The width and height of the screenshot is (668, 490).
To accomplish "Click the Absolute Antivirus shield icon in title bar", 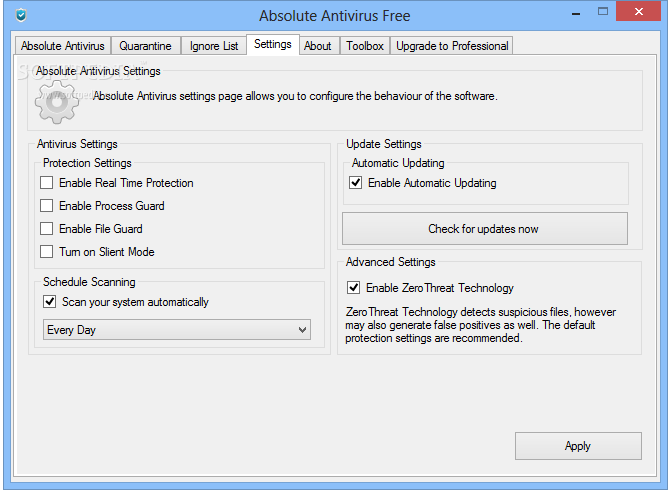I will (x=20, y=15).
